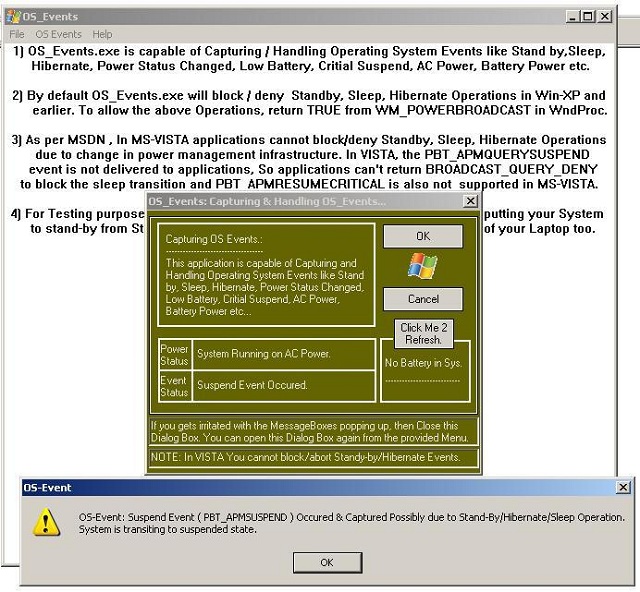
Task: Click paragraph 2 mentioning WM_POWERBROADCAST
Action: click(x=310, y=103)
